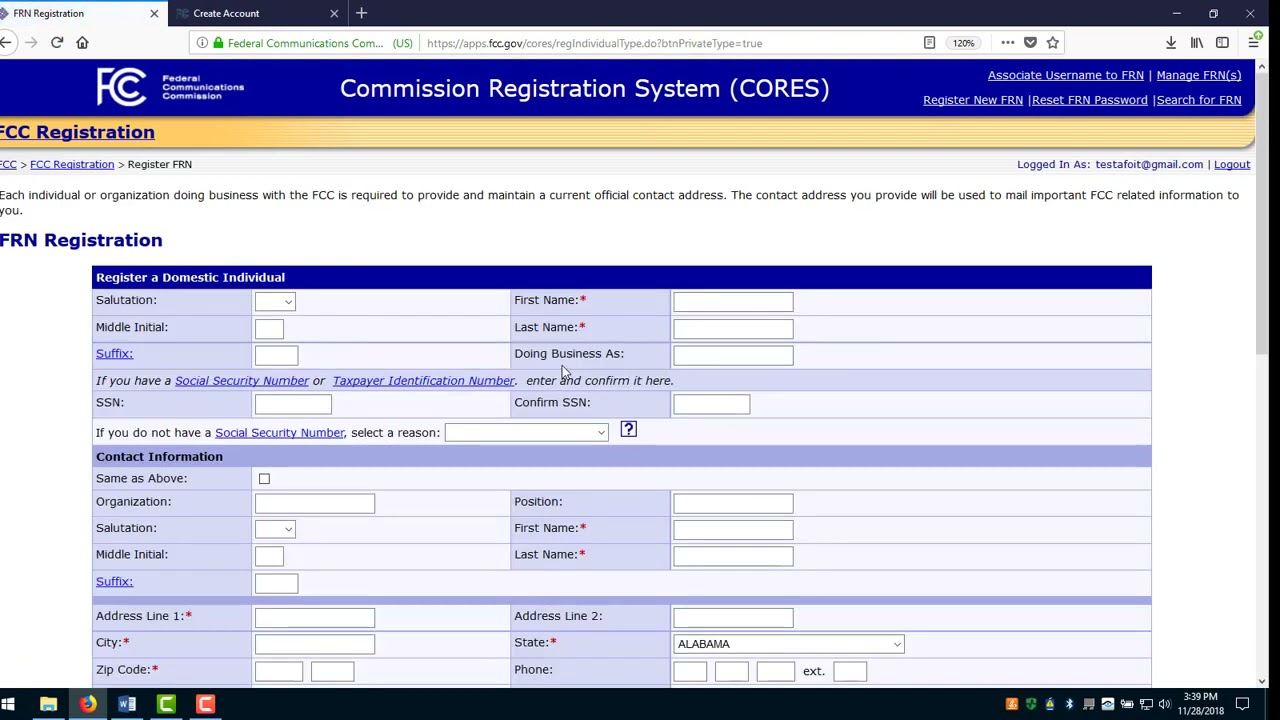Reload the page with the refresh icon
Screen dimensions: 1280x720
tap(57, 43)
